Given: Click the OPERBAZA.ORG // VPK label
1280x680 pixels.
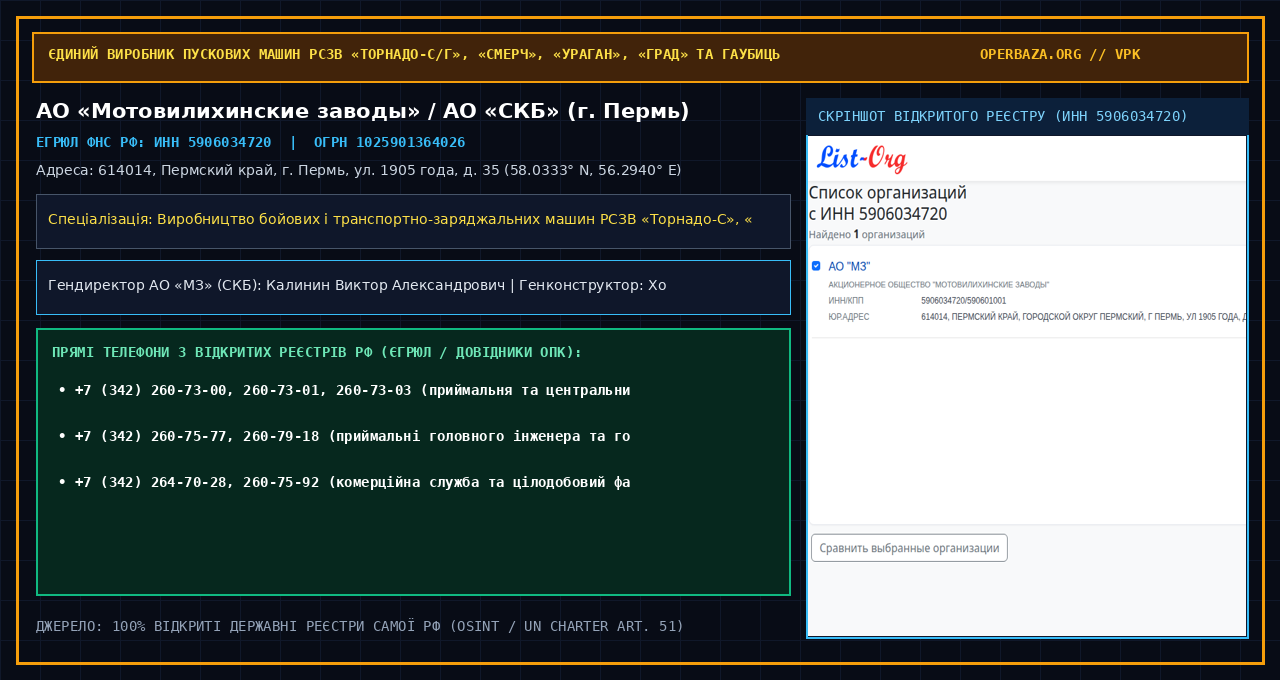Looking at the screenshot, I should tap(1060, 54).
